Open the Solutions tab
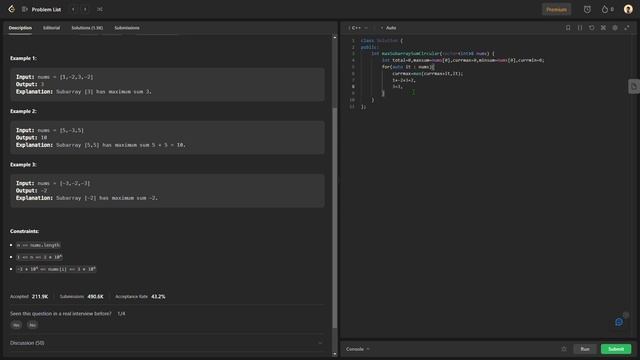 (87, 28)
